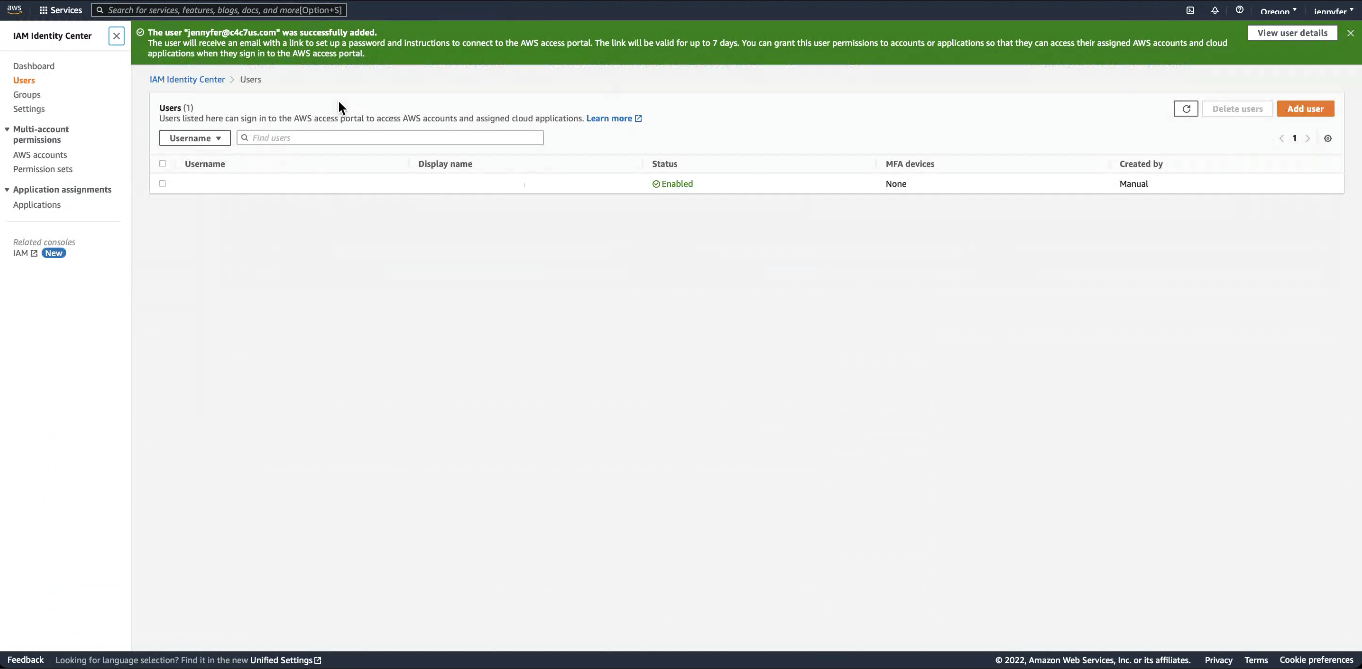The image size is (1362, 669).
Task: Click the MFA devices column header
Action: 910,164
